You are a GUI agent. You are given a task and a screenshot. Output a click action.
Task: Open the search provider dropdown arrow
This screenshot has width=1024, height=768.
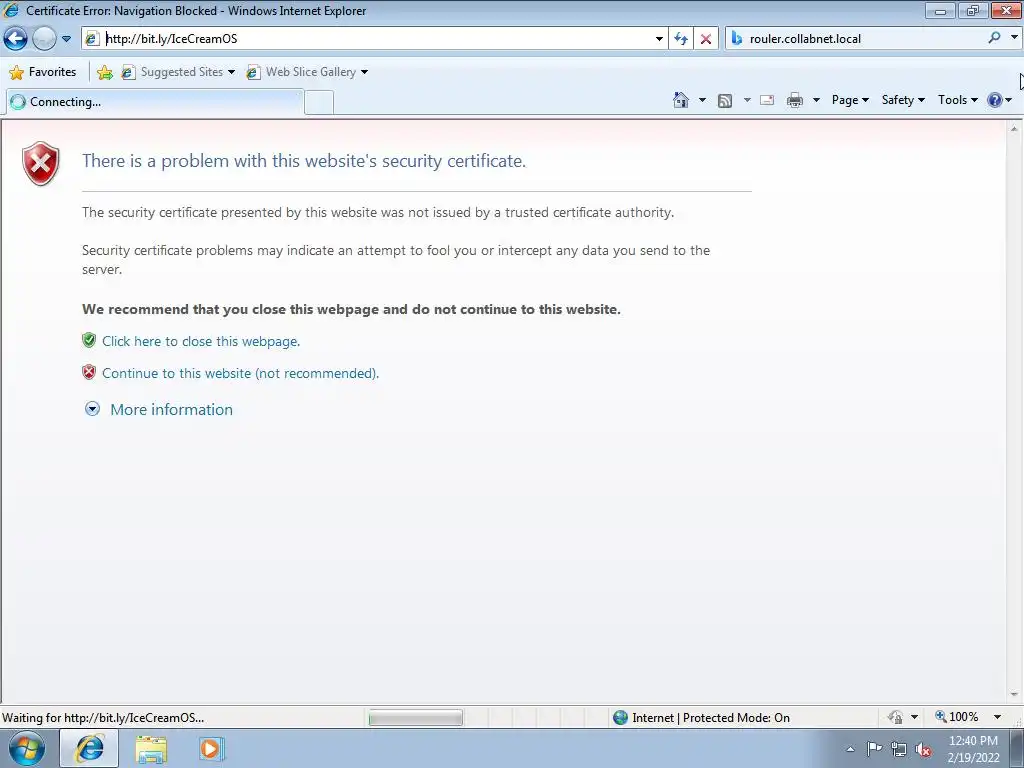pos(1014,38)
